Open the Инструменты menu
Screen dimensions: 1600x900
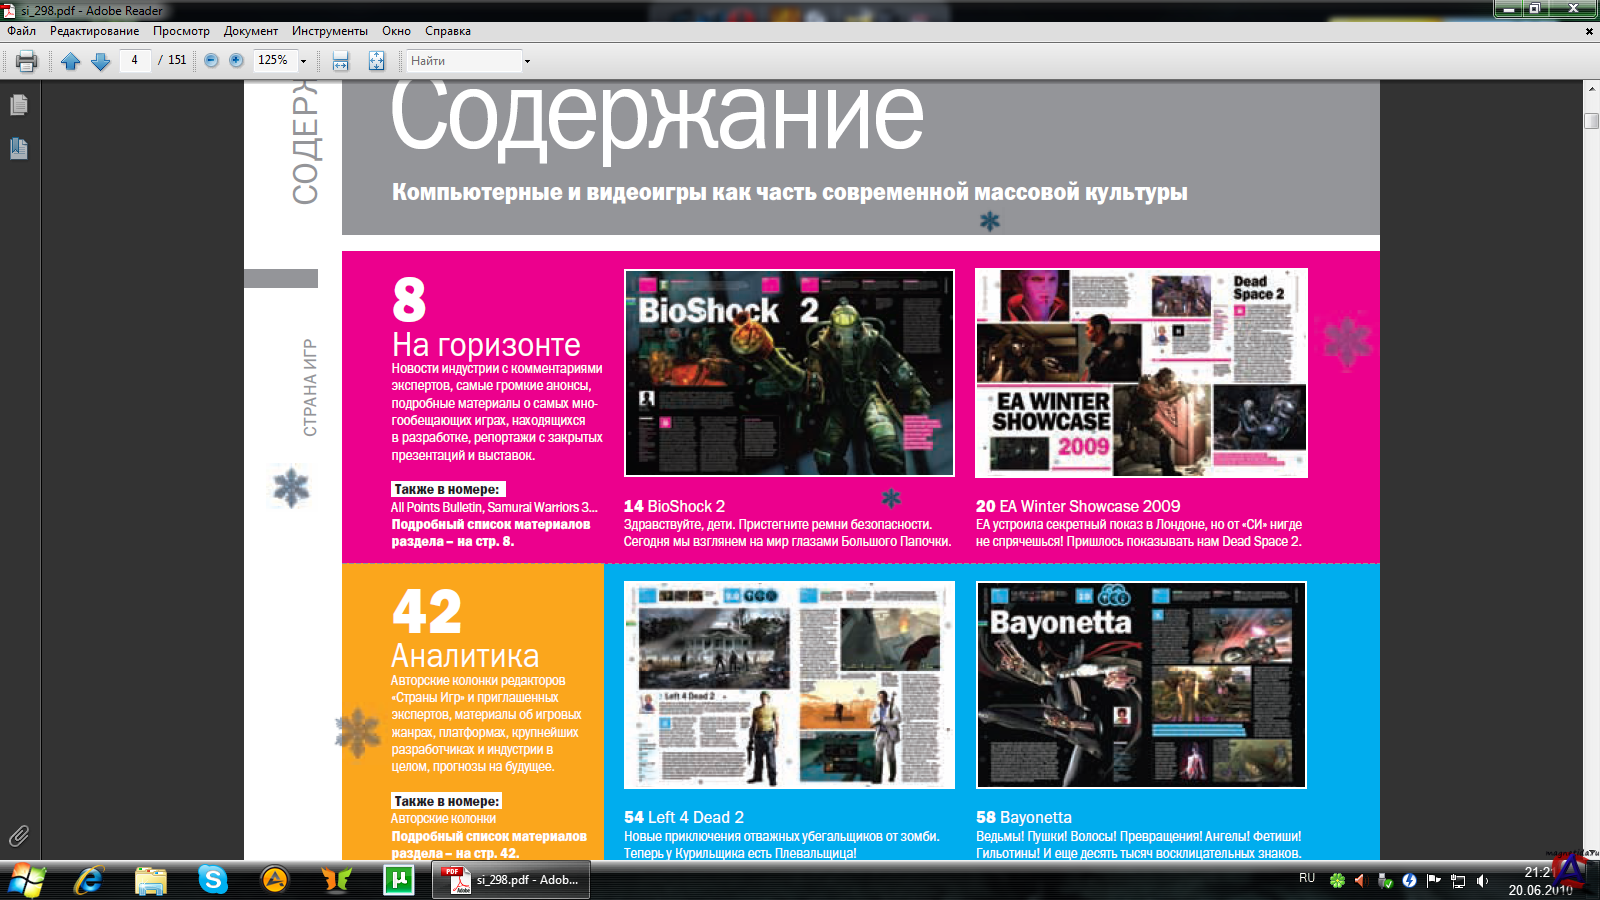329,31
